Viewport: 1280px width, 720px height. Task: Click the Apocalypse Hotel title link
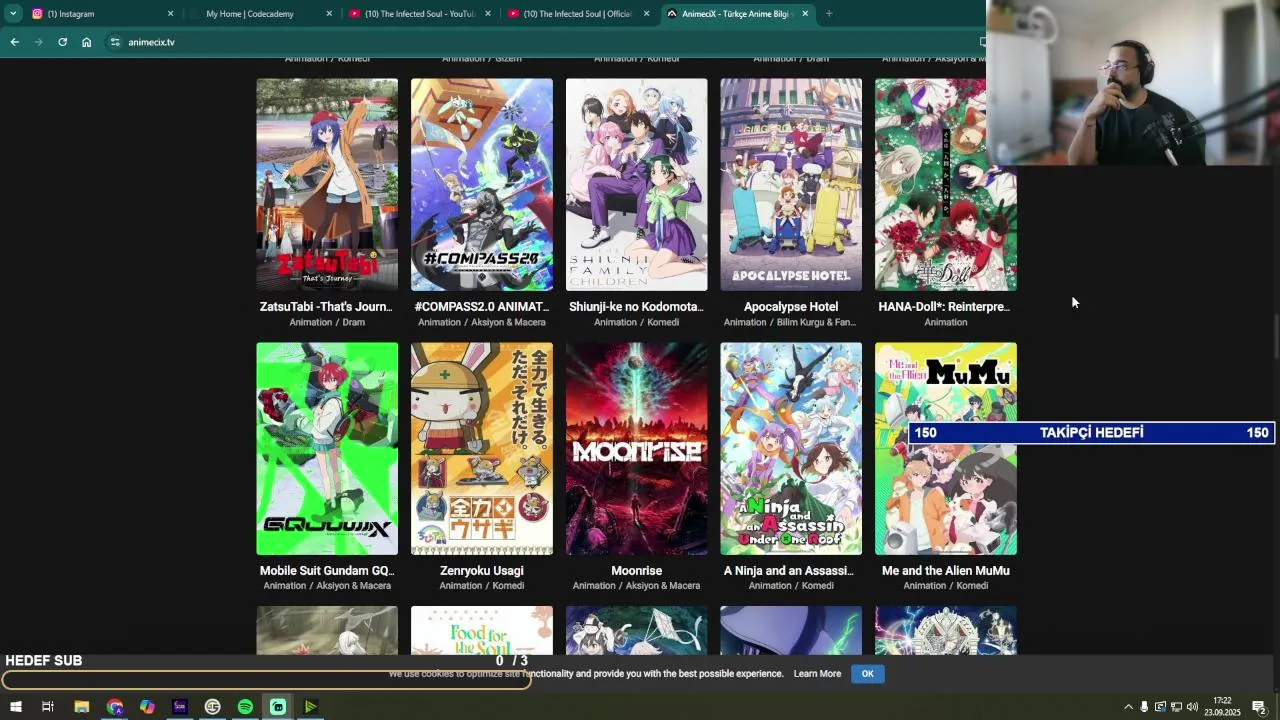(791, 307)
